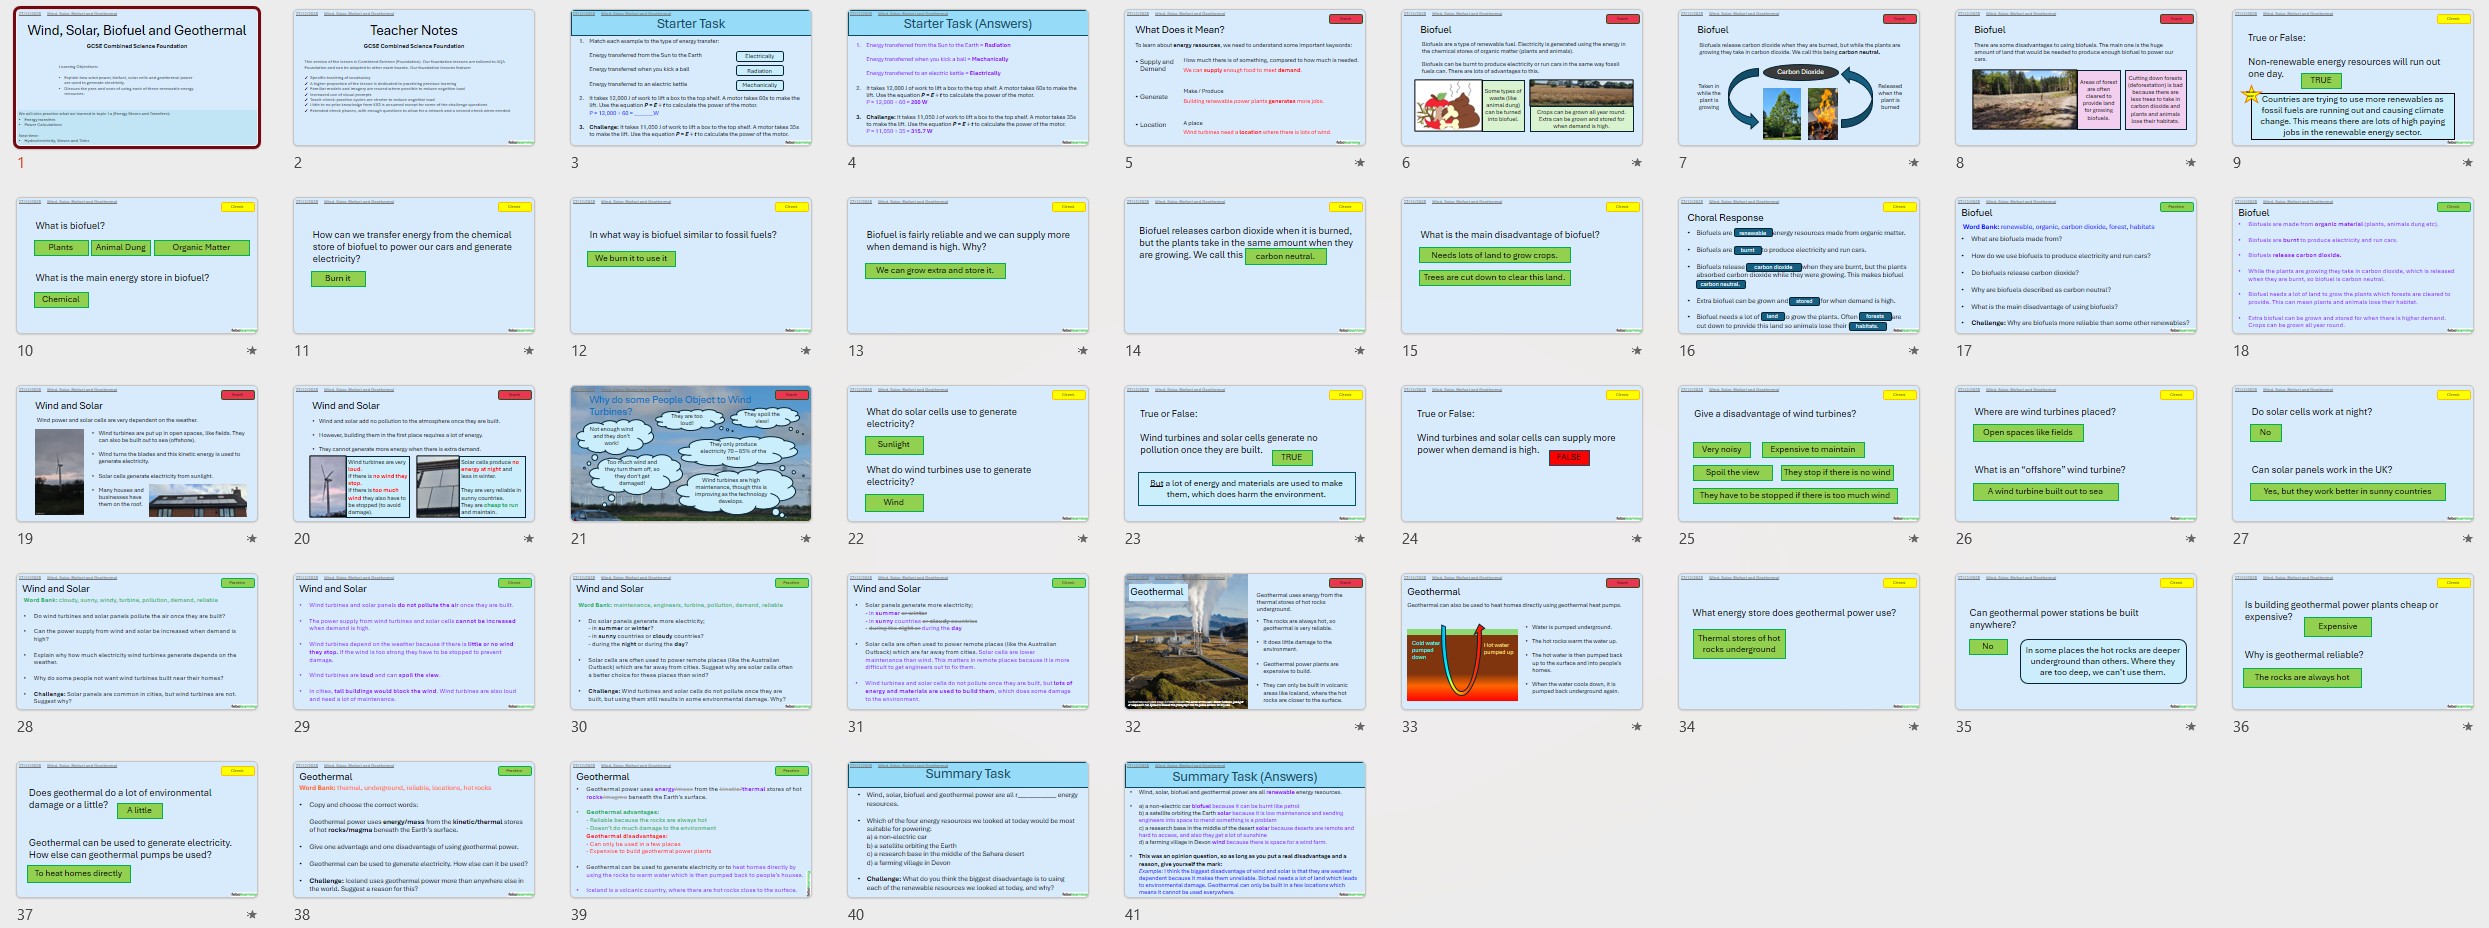Click the transition star under slide 32
Viewport: 2489px width, 928px height.
tap(1359, 727)
